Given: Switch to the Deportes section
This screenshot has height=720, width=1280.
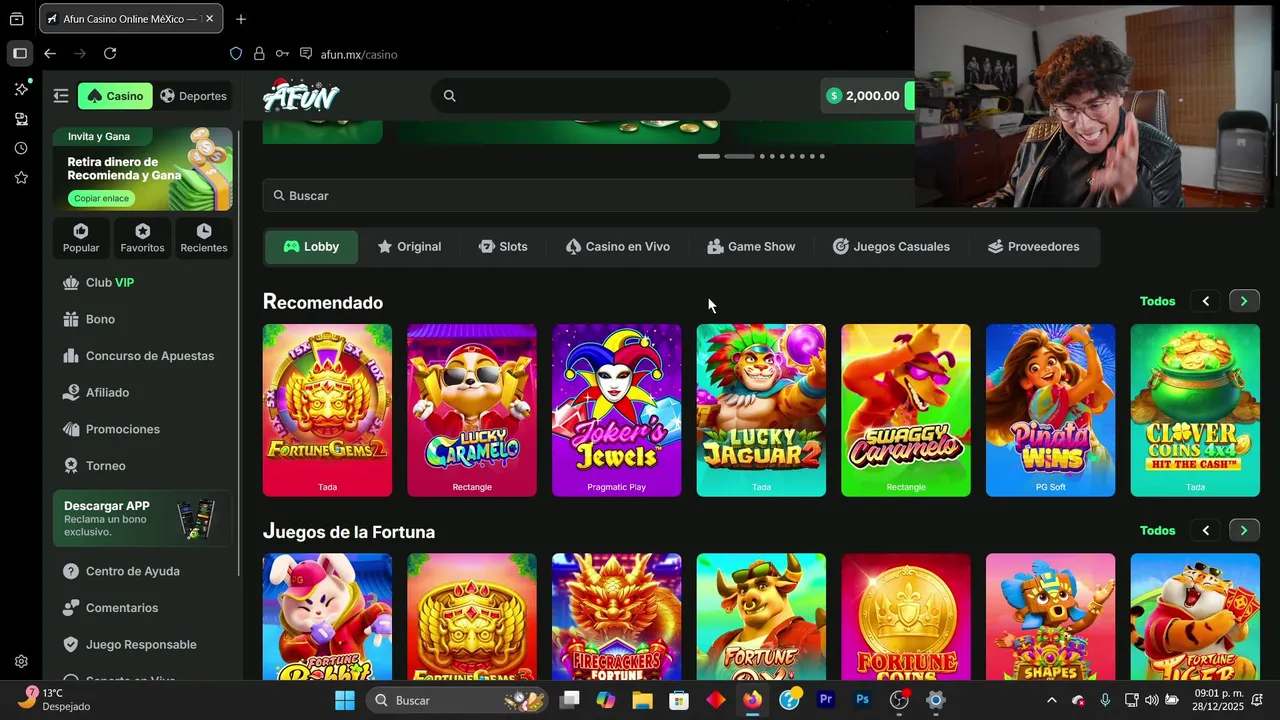Looking at the screenshot, I should [193, 96].
